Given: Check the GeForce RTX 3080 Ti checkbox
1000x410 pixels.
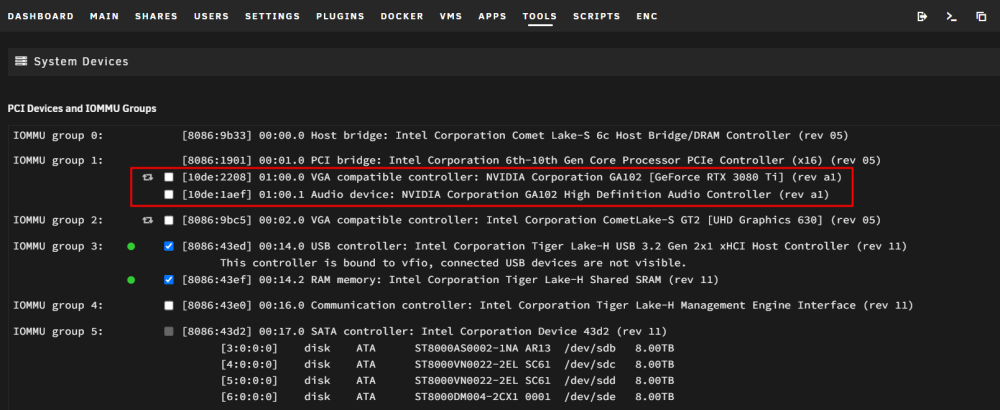Looking at the screenshot, I should click(168, 177).
